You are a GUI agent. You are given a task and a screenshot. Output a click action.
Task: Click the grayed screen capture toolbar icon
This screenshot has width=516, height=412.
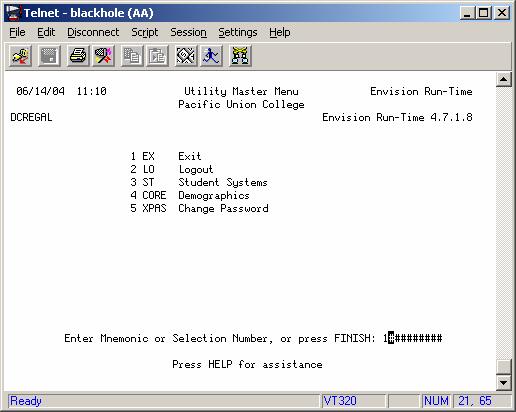click(49, 56)
